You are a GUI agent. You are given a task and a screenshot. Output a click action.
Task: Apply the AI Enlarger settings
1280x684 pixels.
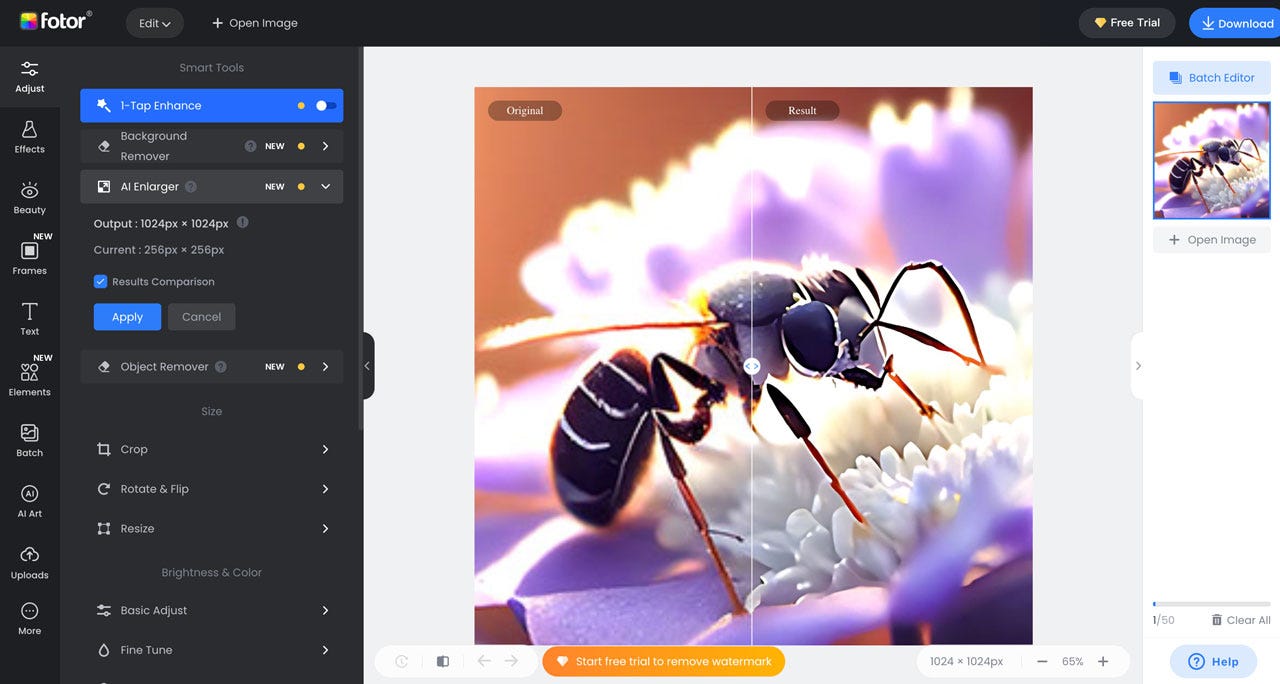126,316
